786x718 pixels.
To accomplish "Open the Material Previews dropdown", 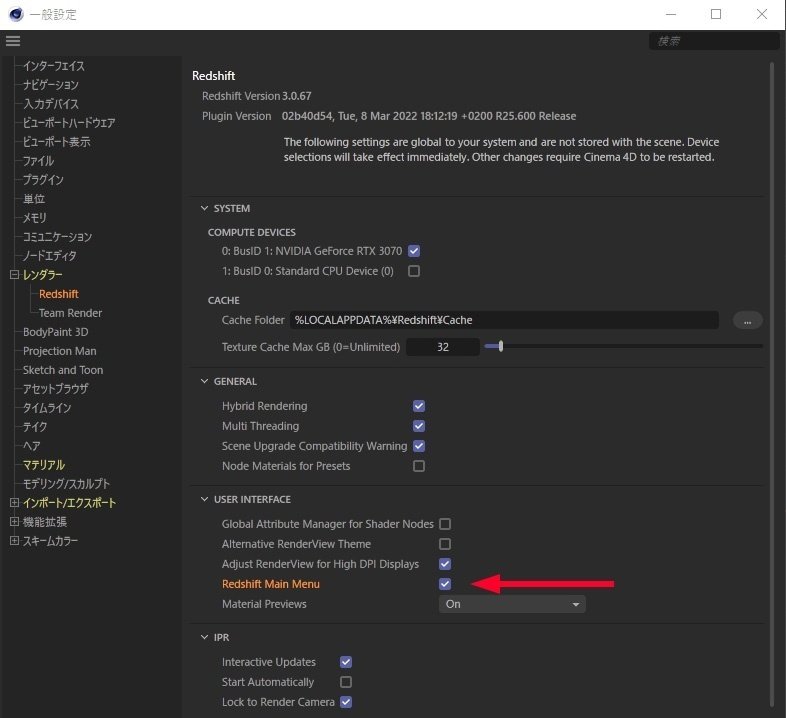I will (512, 604).
